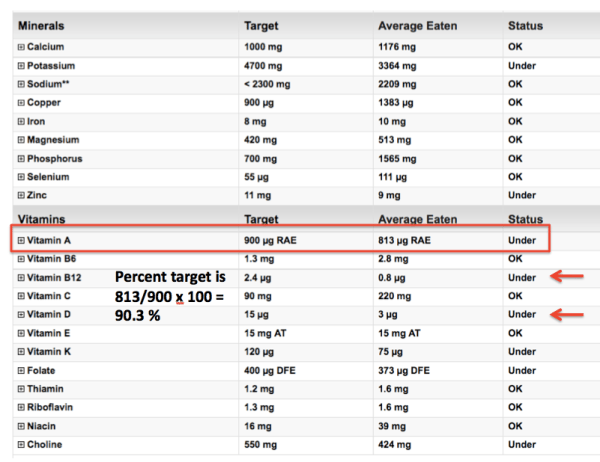600x462 pixels.
Task: Expand the Vitamin D row
Action: (x=21, y=315)
